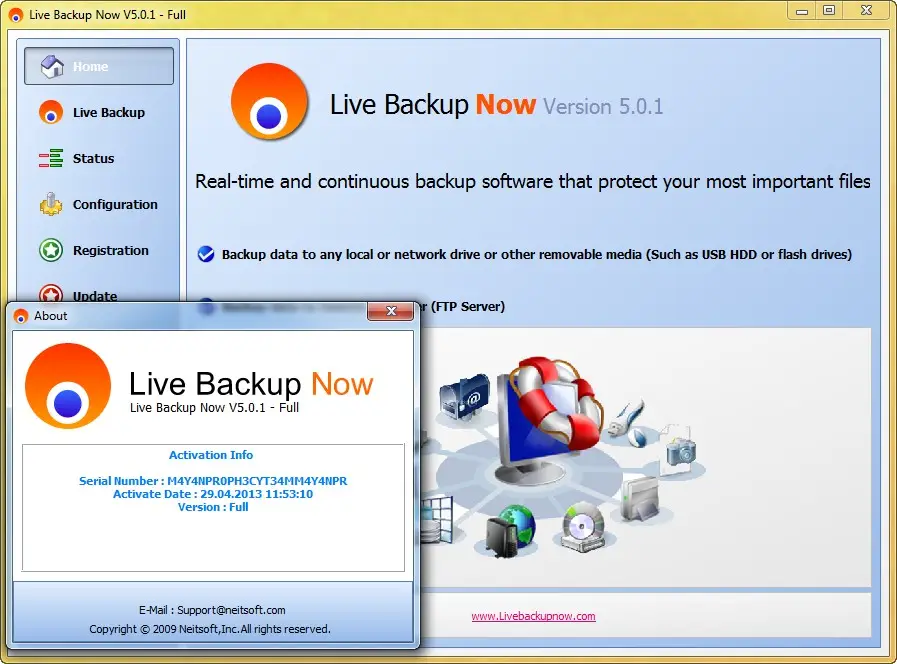Click the Real-time and continuous backup tagline

point(533,181)
